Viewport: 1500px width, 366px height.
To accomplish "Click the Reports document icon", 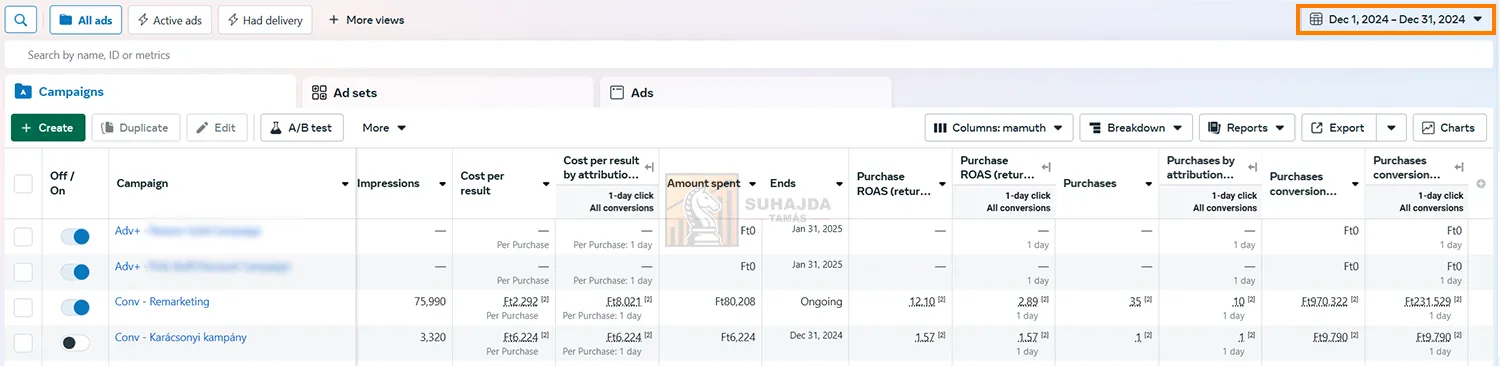I will pyautogui.click(x=1215, y=128).
